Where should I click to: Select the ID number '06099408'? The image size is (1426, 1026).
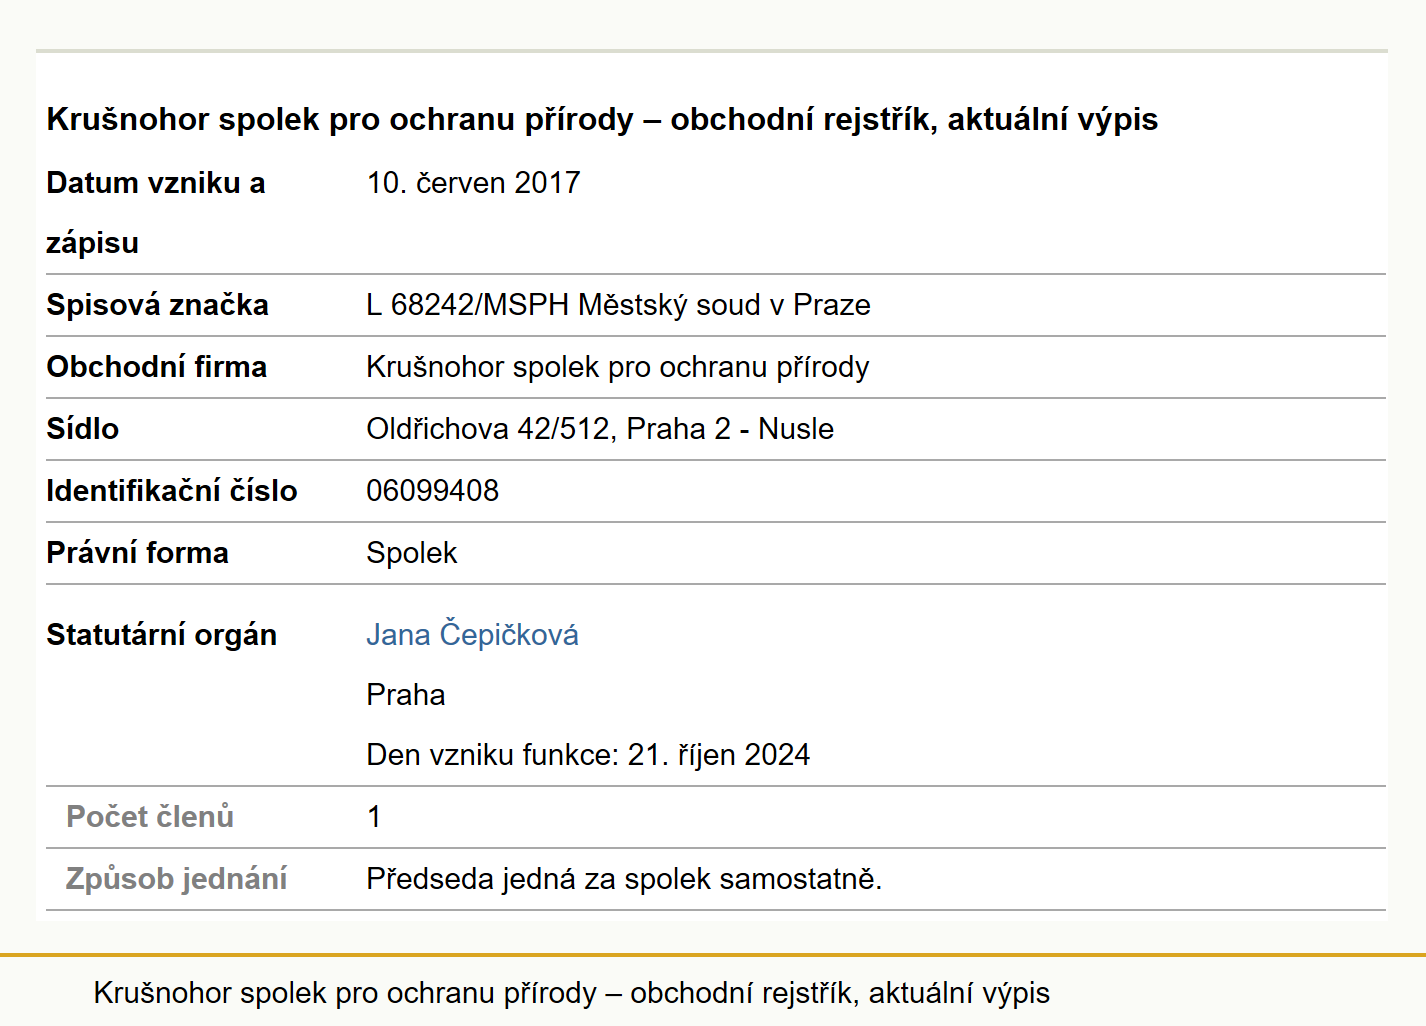(433, 491)
